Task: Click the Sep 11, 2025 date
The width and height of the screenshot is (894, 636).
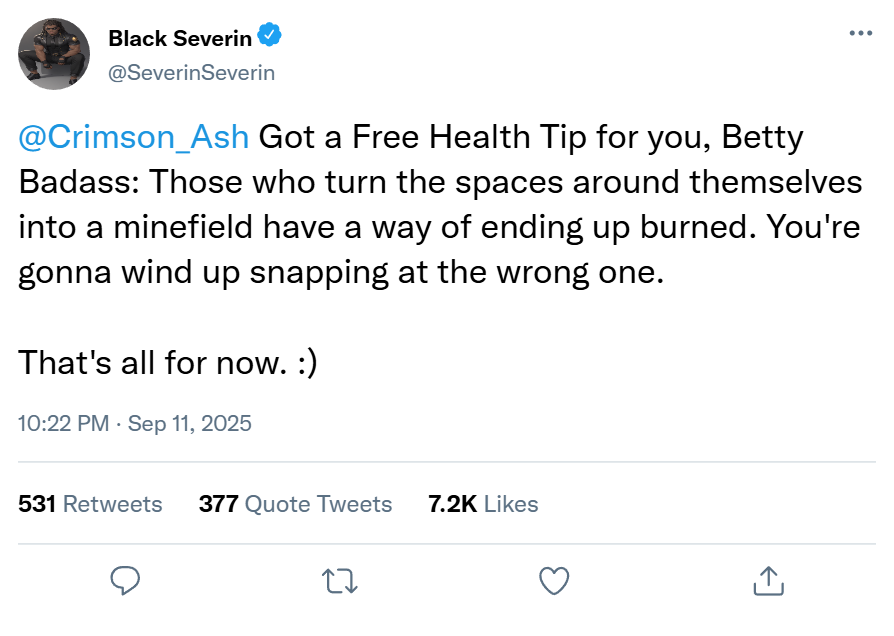Action: (189, 423)
